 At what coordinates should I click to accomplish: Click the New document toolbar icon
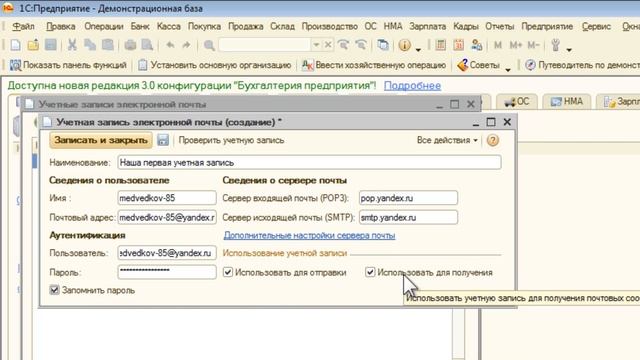pyautogui.click(x=16, y=45)
